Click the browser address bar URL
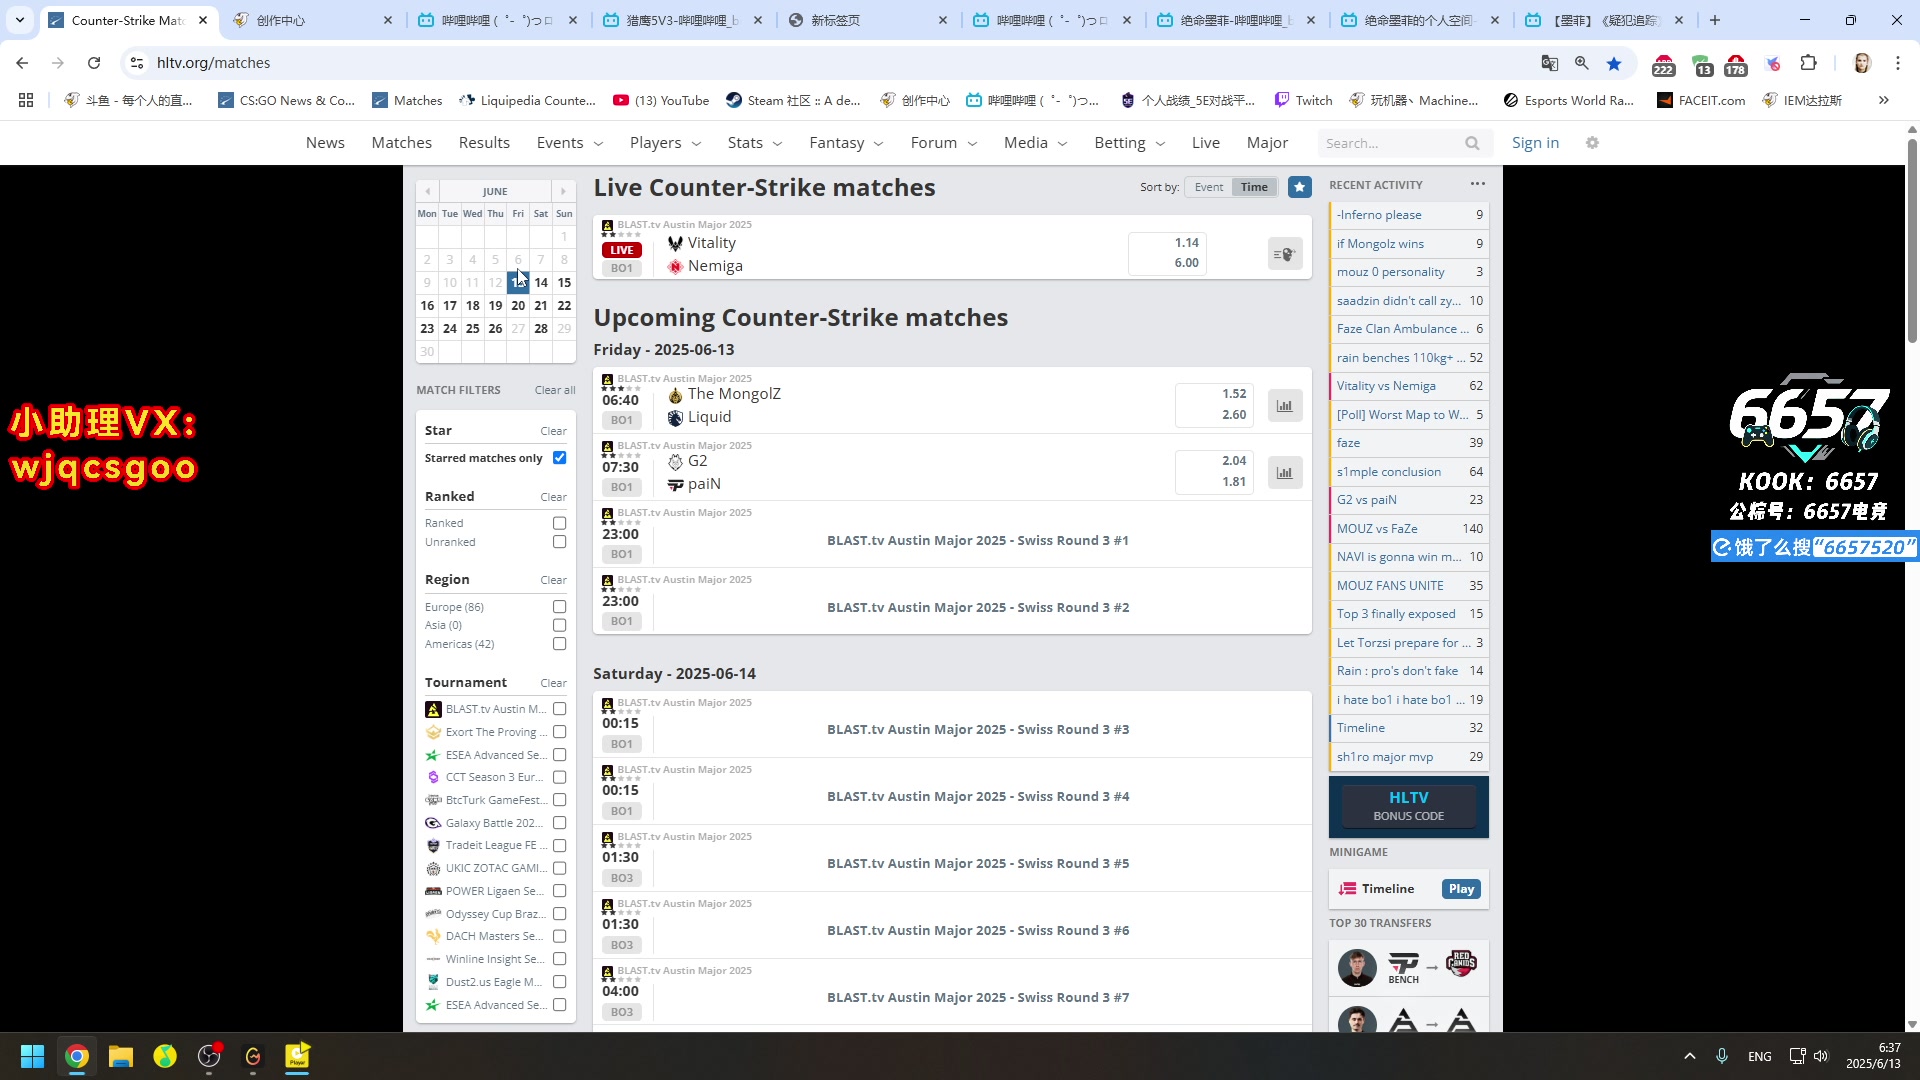1920x1080 pixels. tap(213, 63)
